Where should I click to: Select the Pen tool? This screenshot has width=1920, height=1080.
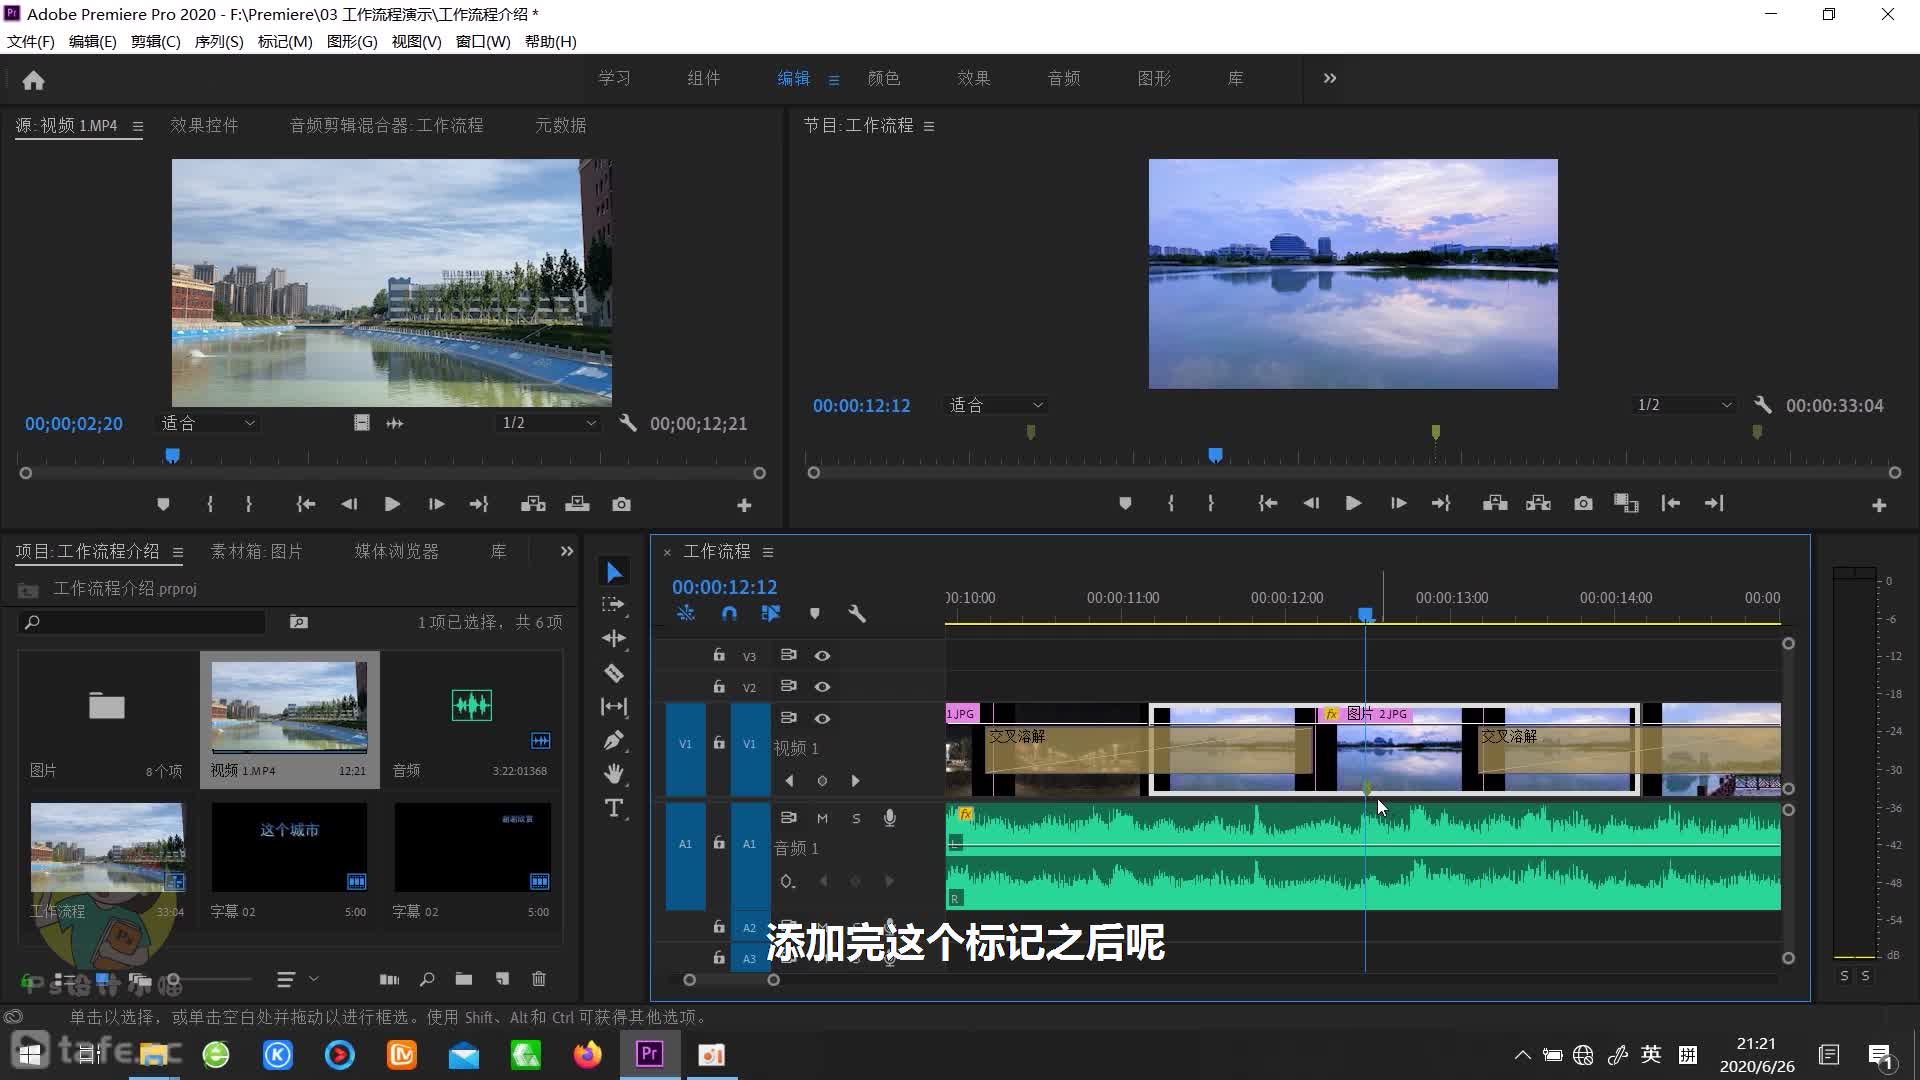(x=614, y=740)
